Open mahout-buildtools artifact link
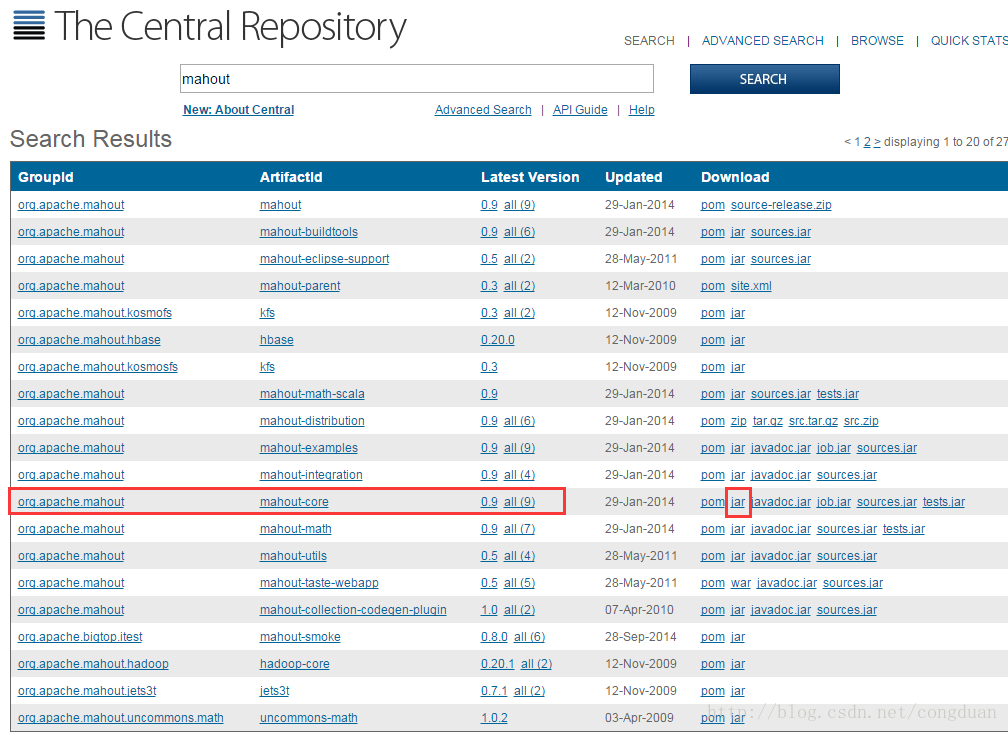This screenshot has height=732, width=1008. (309, 232)
